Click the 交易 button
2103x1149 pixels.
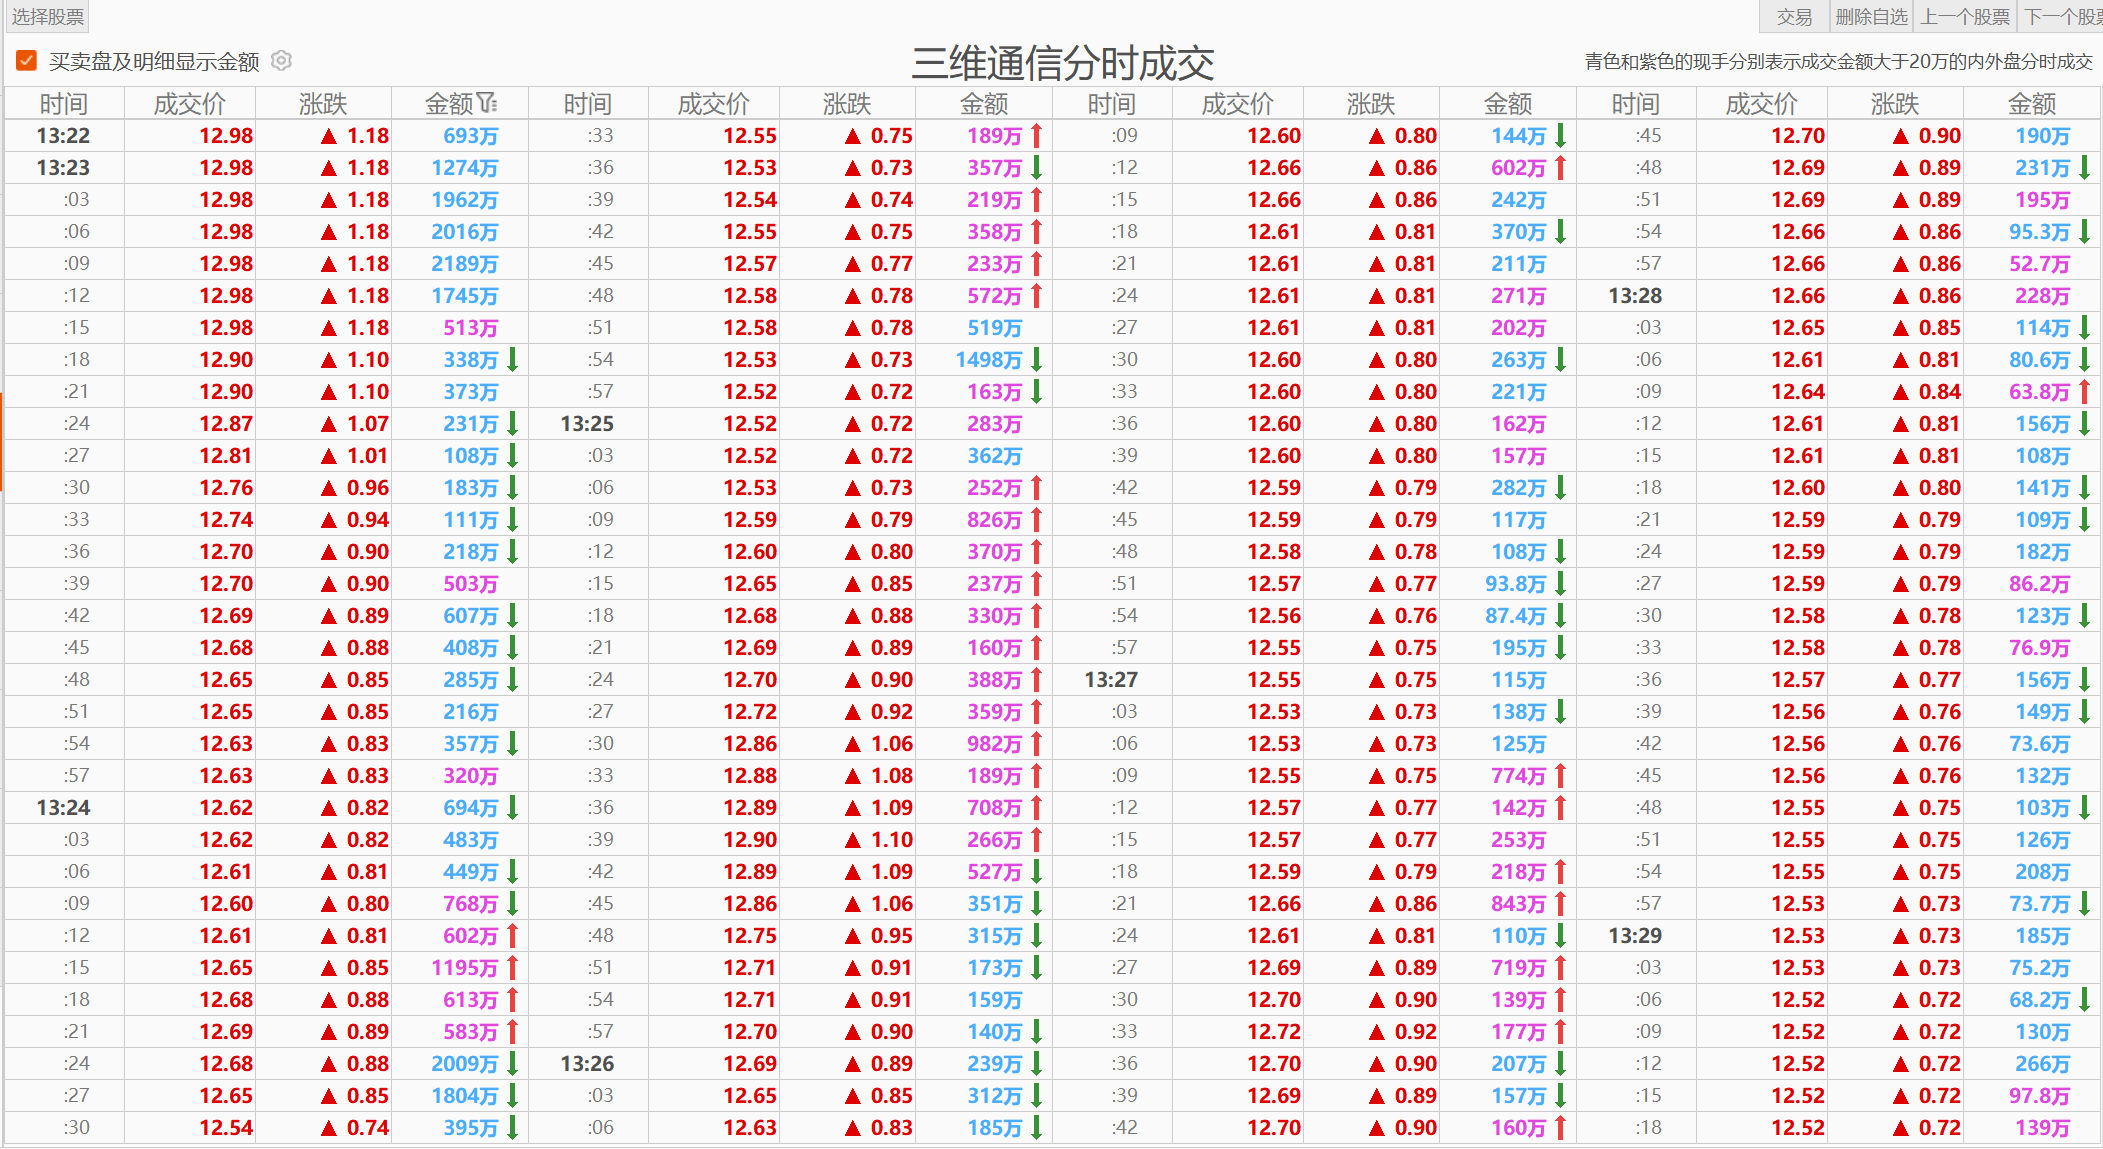1794,16
